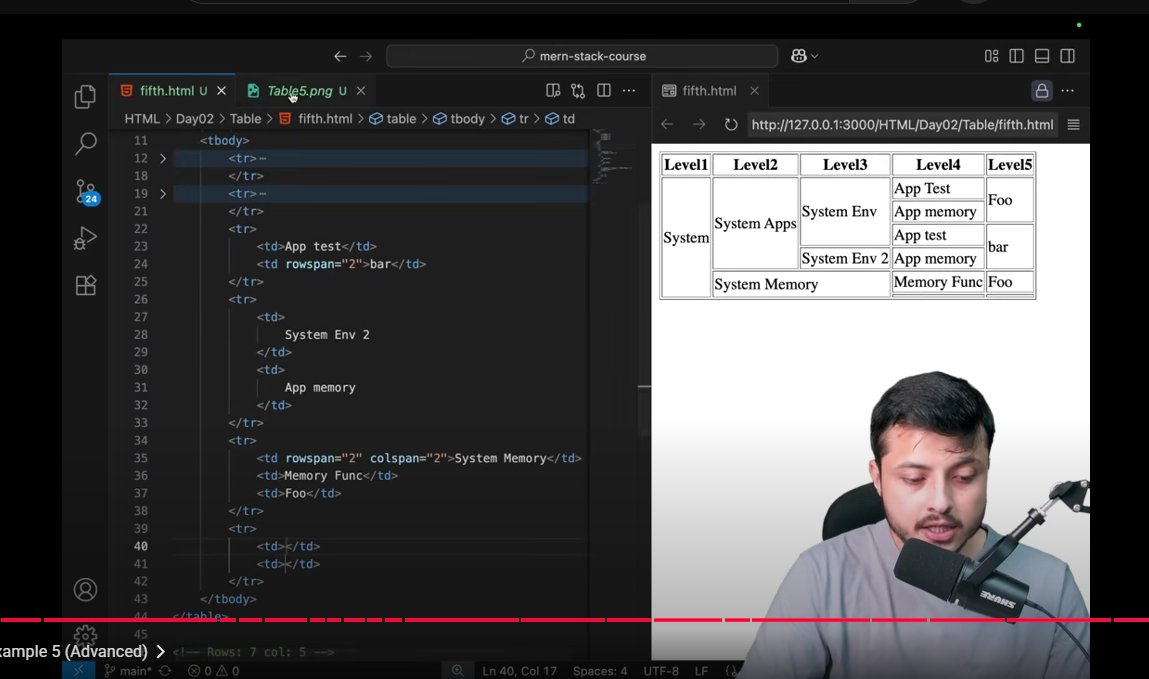Synchronize changes in status bar
Screen dimensions: 1149x679
point(165,670)
